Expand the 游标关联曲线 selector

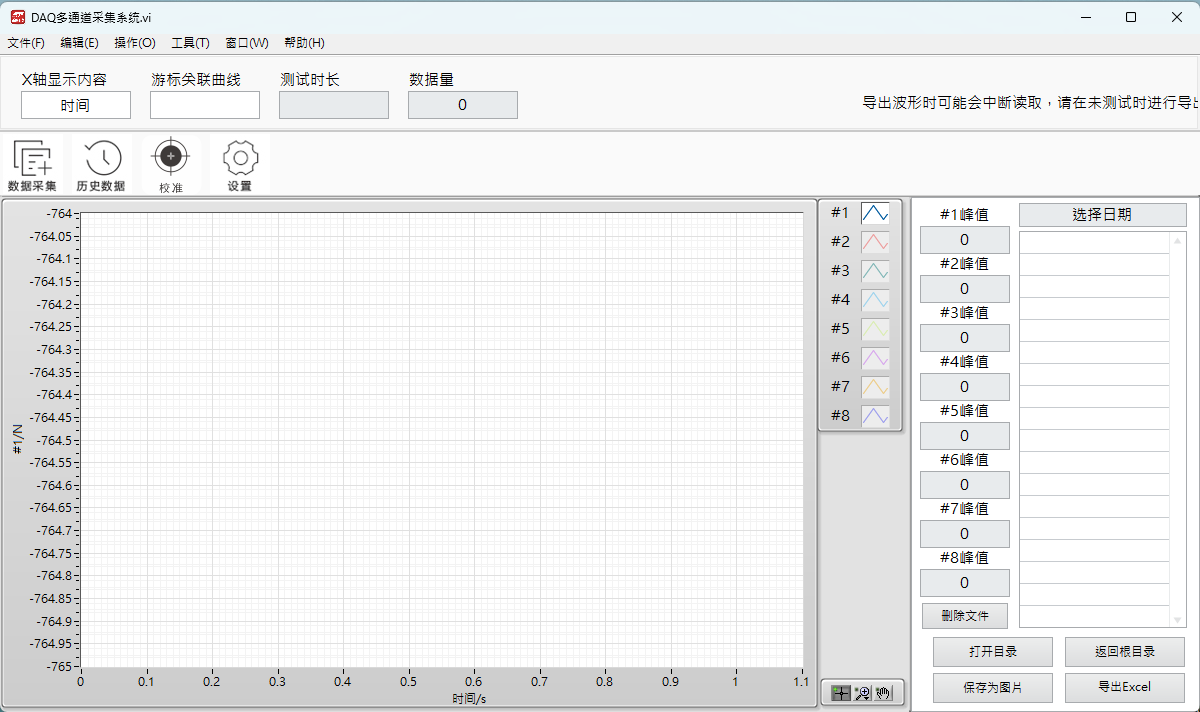point(205,105)
